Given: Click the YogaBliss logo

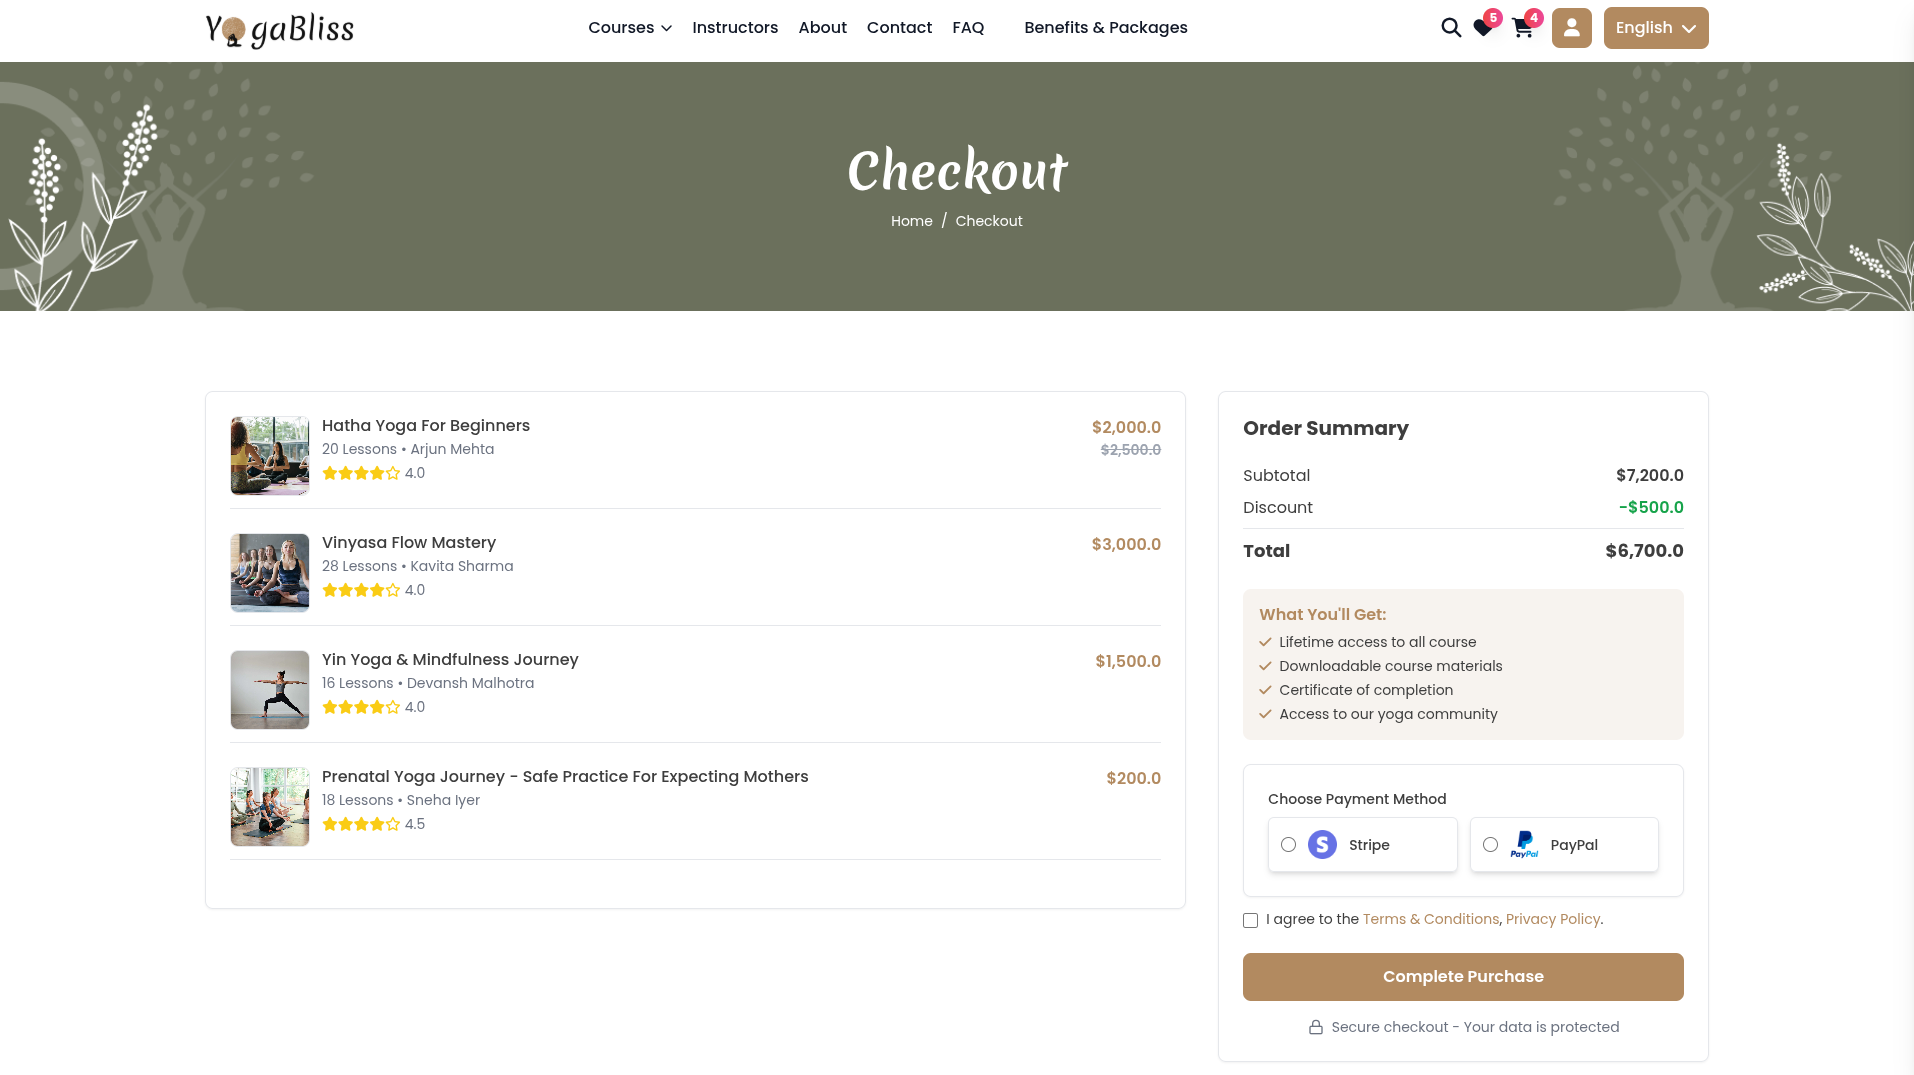Looking at the screenshot, I should click(x=280, y=29).
